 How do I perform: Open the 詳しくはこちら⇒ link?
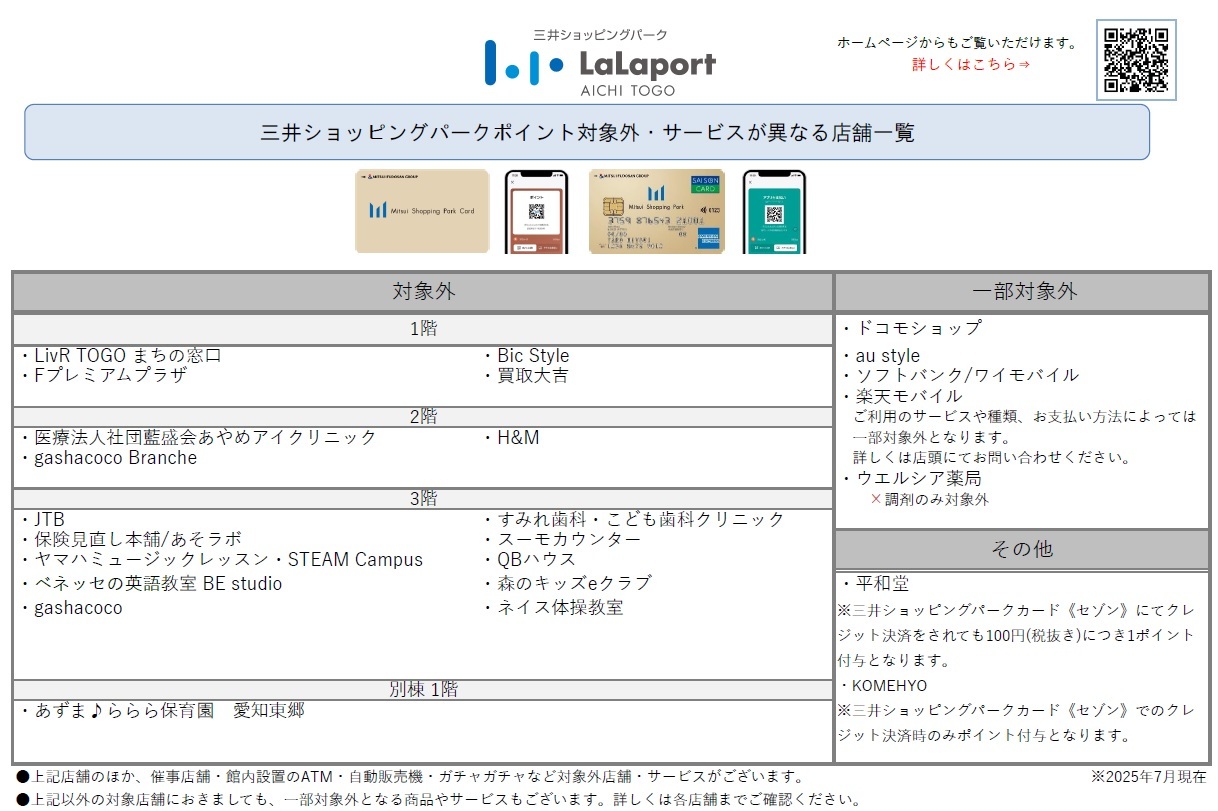[x=971, y=64]
